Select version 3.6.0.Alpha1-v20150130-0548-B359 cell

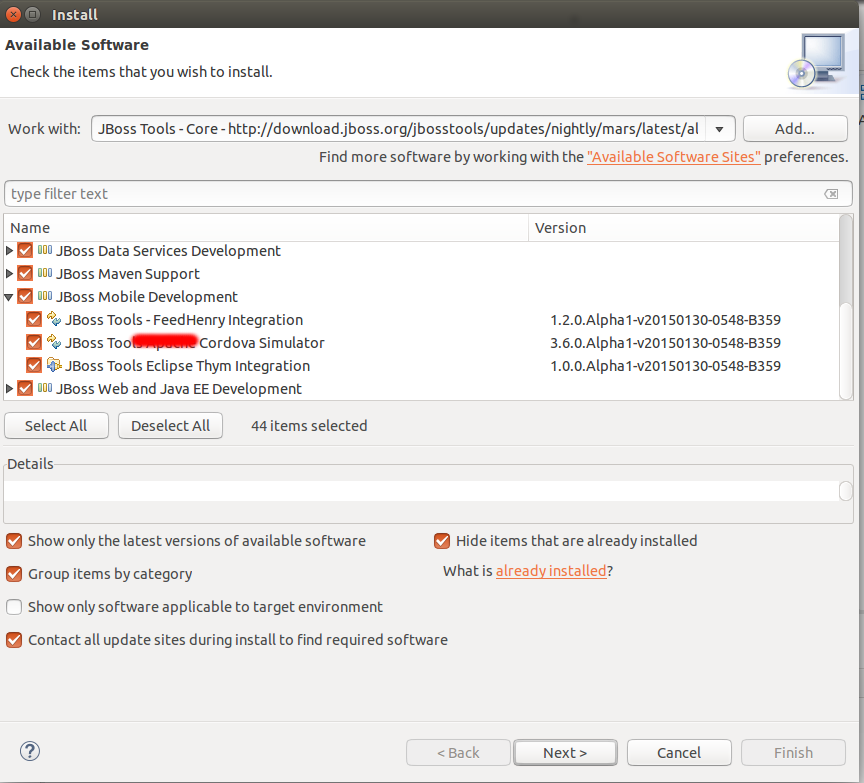coord(665,343)
